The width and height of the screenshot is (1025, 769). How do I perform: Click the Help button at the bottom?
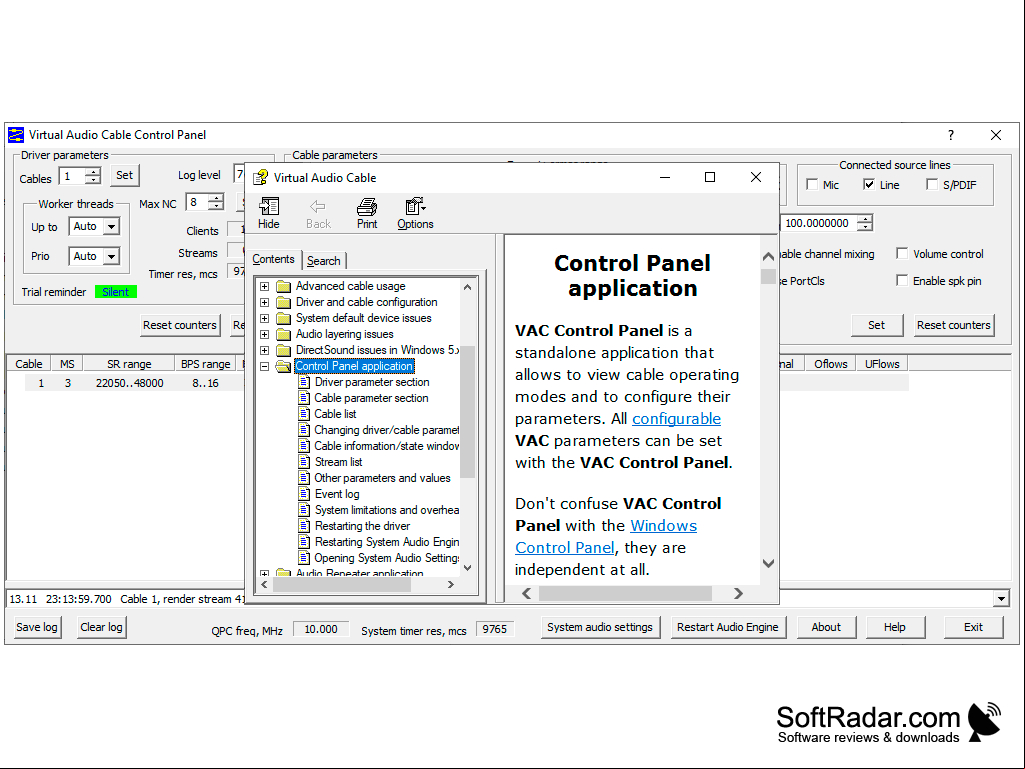coord(894,627)
